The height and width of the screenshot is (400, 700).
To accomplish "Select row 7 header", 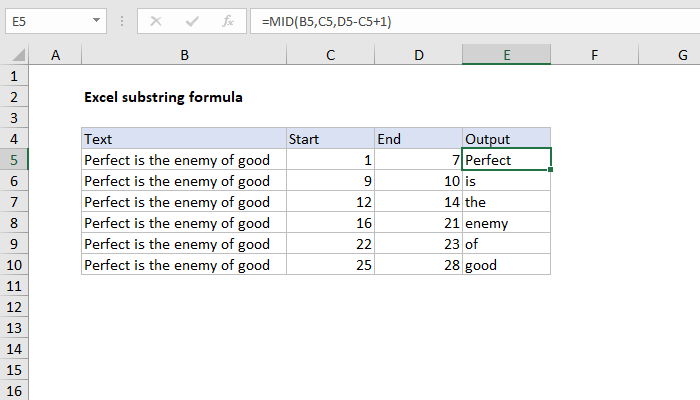I will pyautogui.click(x=14, y=202).
